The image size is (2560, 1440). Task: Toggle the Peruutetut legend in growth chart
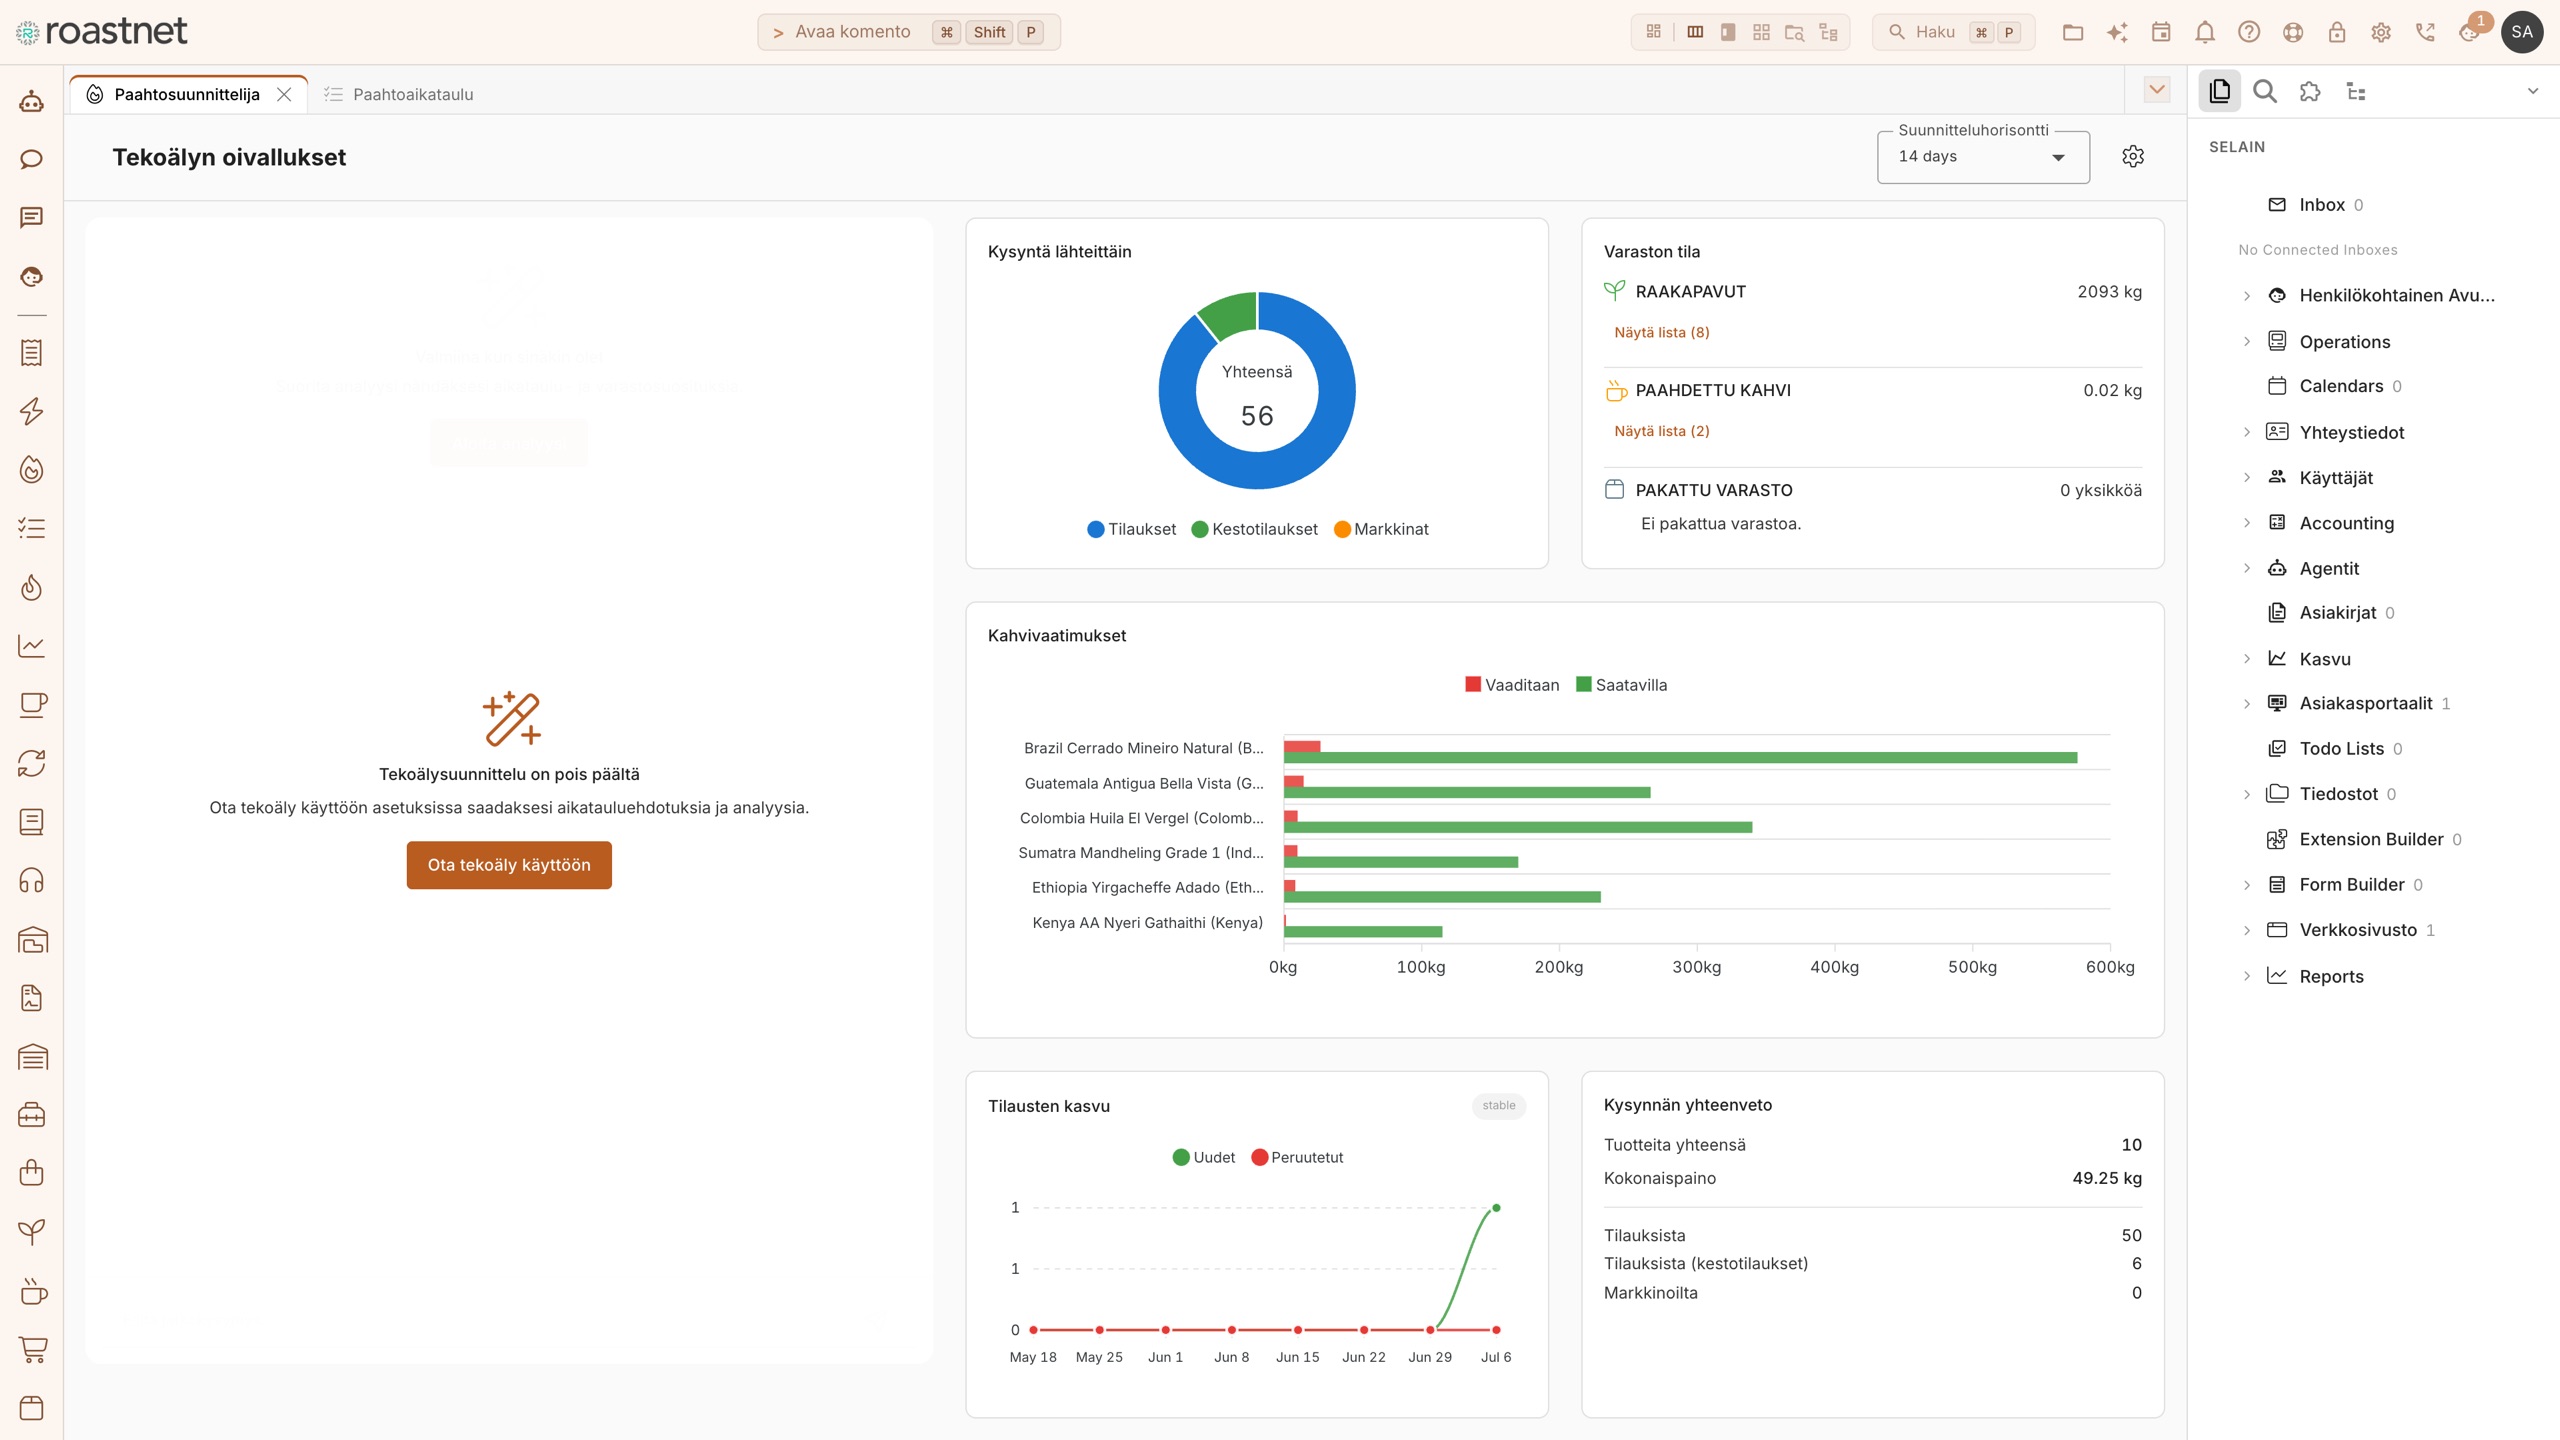(1297, 1157)
